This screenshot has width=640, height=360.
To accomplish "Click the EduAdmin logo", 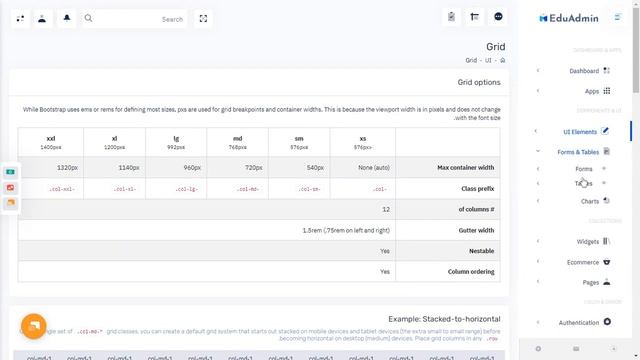I will [569, 18].
